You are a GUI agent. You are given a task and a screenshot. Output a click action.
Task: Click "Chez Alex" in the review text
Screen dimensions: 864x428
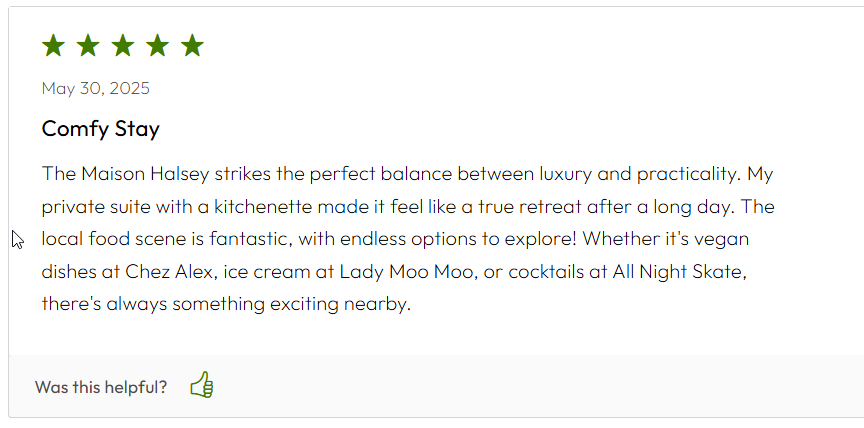pyautogui.click(x=169, y=272)
